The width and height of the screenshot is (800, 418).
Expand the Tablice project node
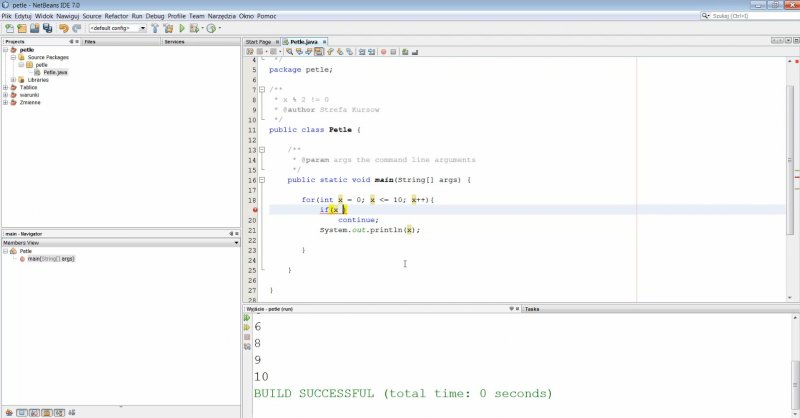[6, 87]
